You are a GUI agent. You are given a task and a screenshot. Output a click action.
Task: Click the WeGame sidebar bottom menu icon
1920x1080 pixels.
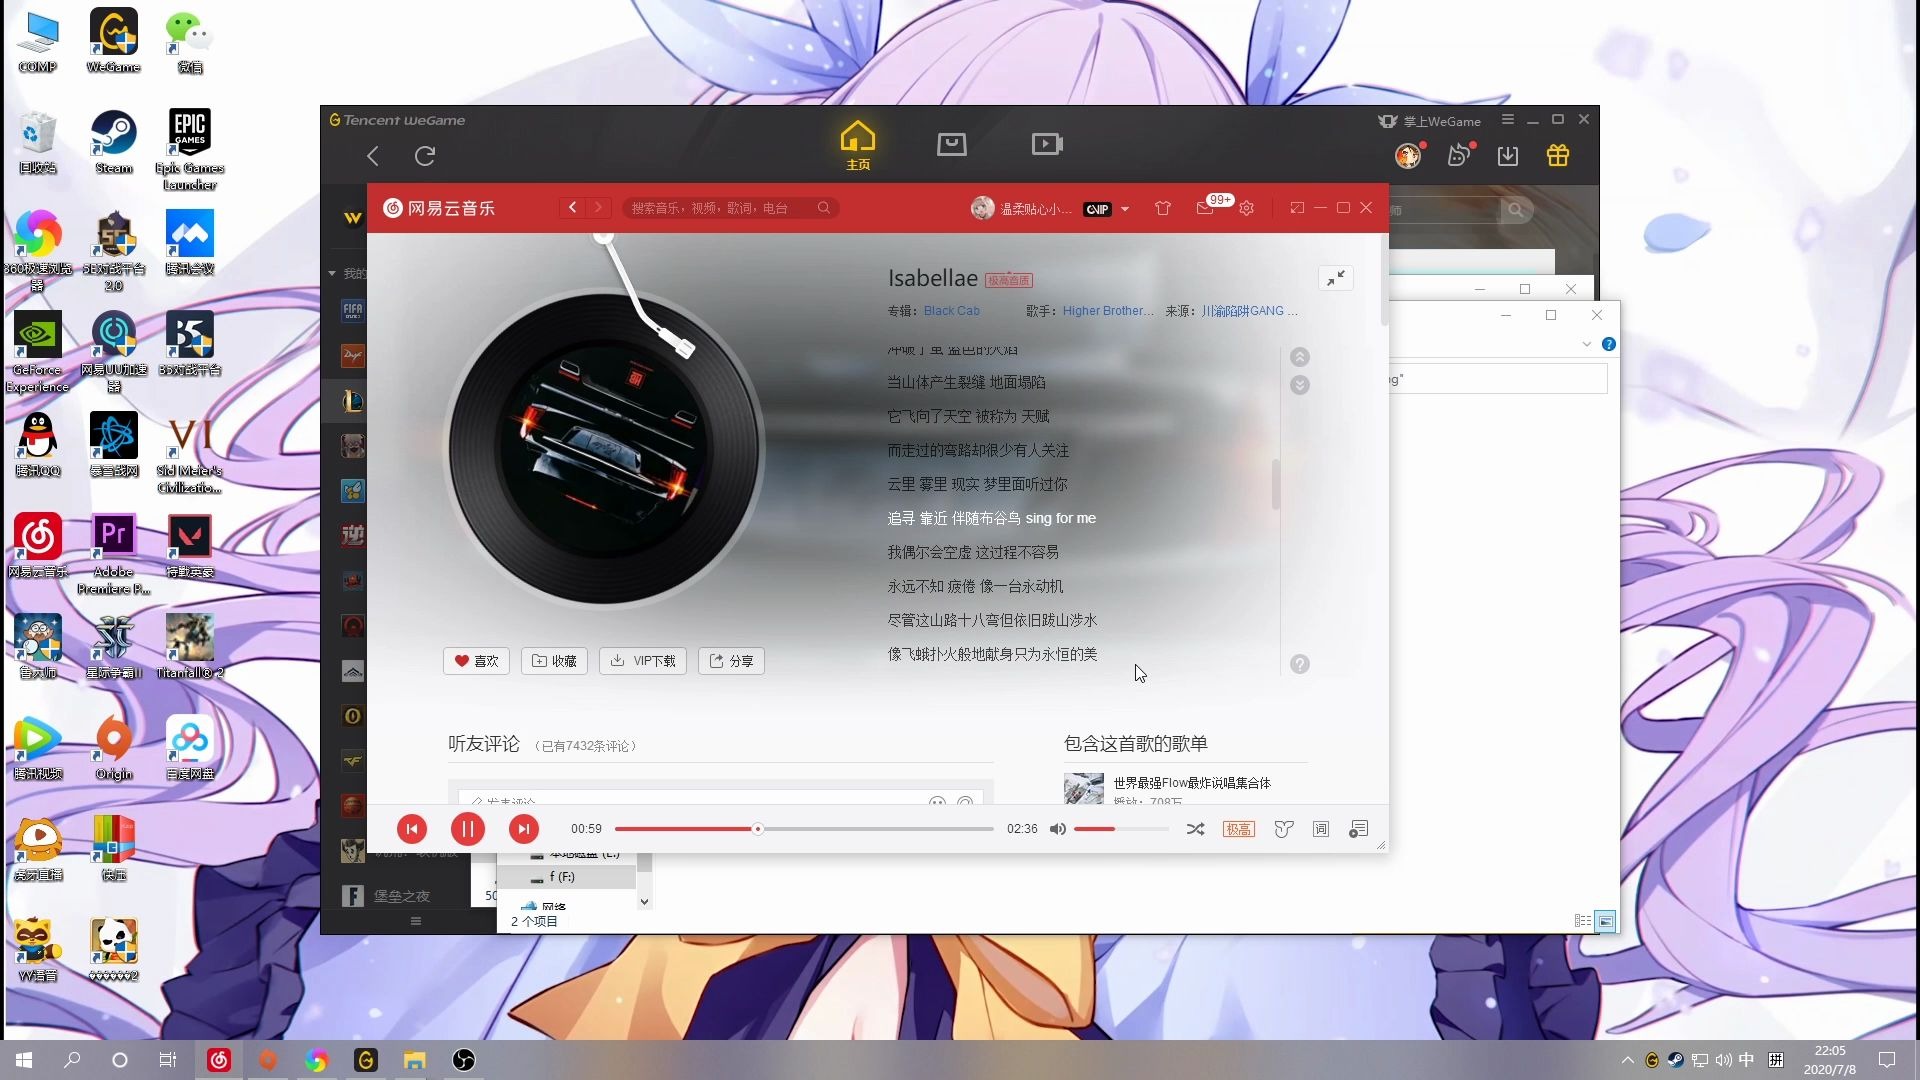(416, 921)
